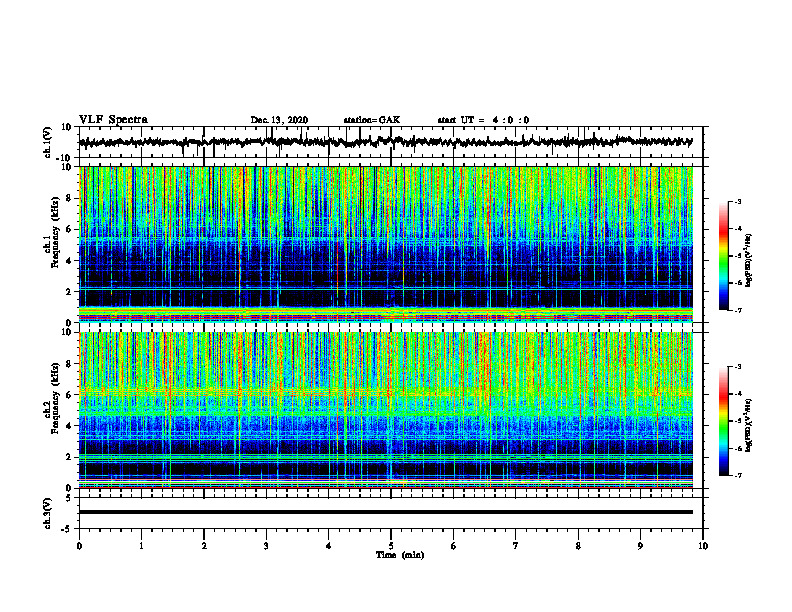The height and width of the screenshot is (612, 792).
Task: Click the "-7" label on ch.1 colorbar
Action: tap(737, 310)
